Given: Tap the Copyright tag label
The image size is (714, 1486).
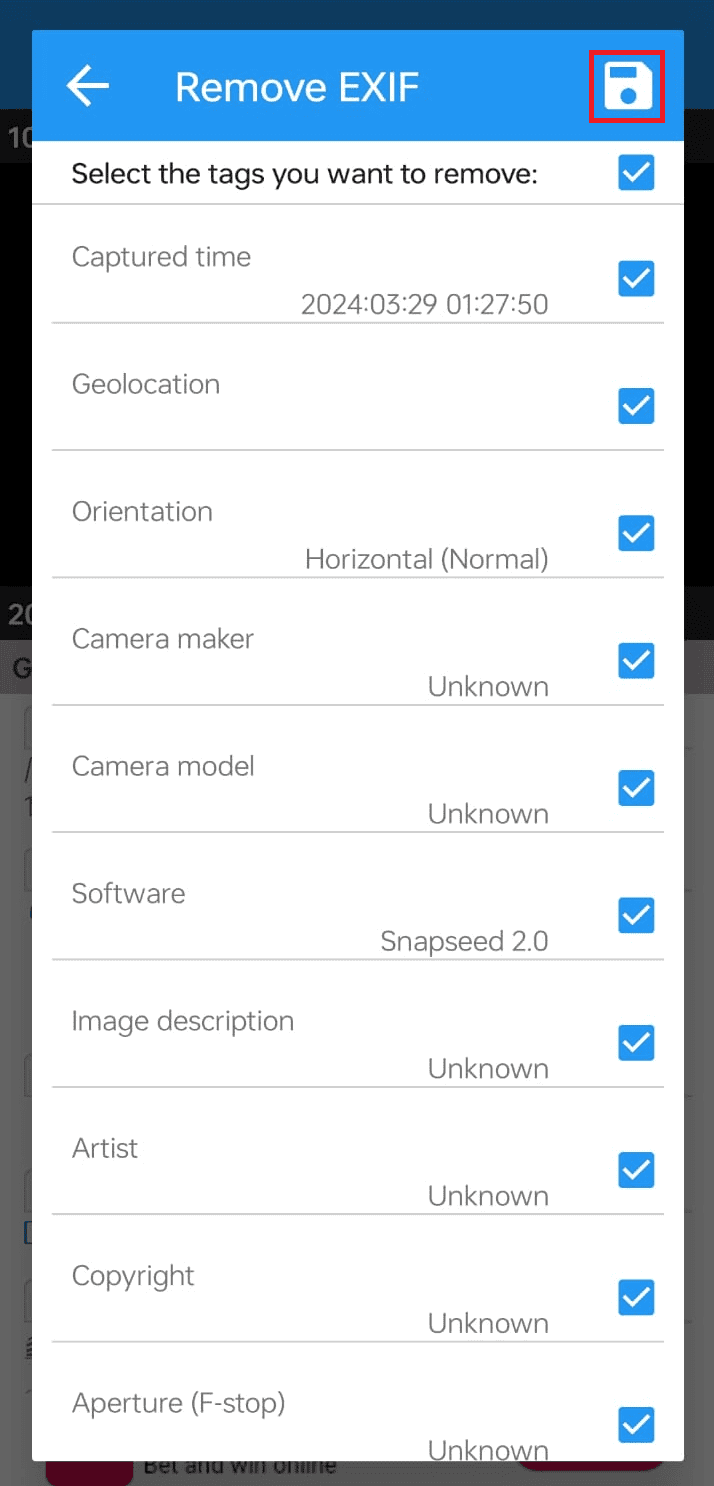Looking at the screenshot, I should (x=133, y=1276).
